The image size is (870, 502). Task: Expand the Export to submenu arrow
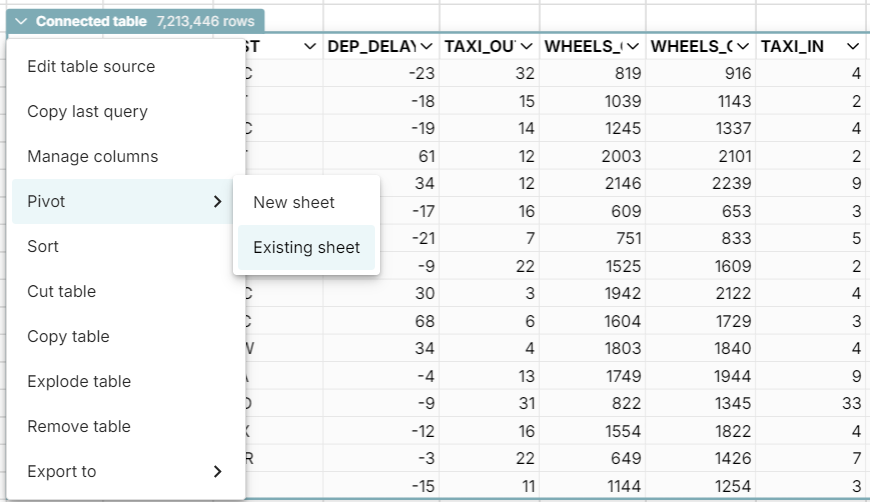(218, 472)
